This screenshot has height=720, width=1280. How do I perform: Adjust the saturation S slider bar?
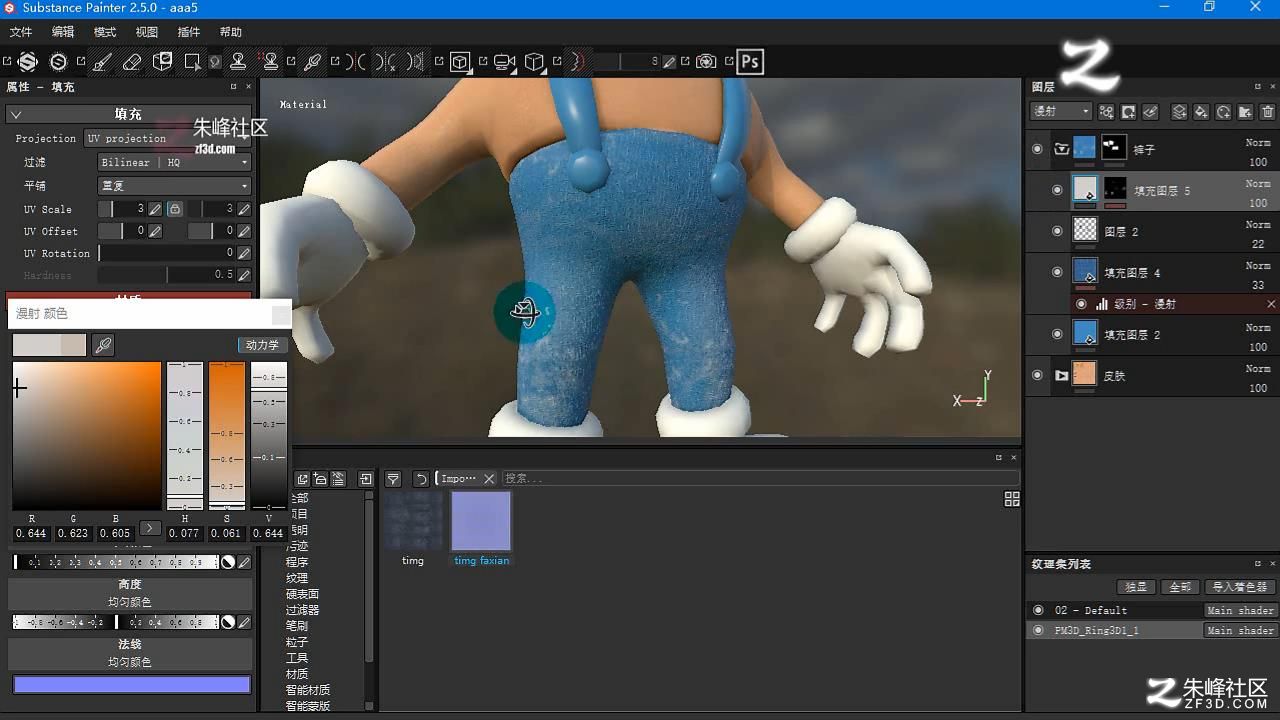(227, 436)
